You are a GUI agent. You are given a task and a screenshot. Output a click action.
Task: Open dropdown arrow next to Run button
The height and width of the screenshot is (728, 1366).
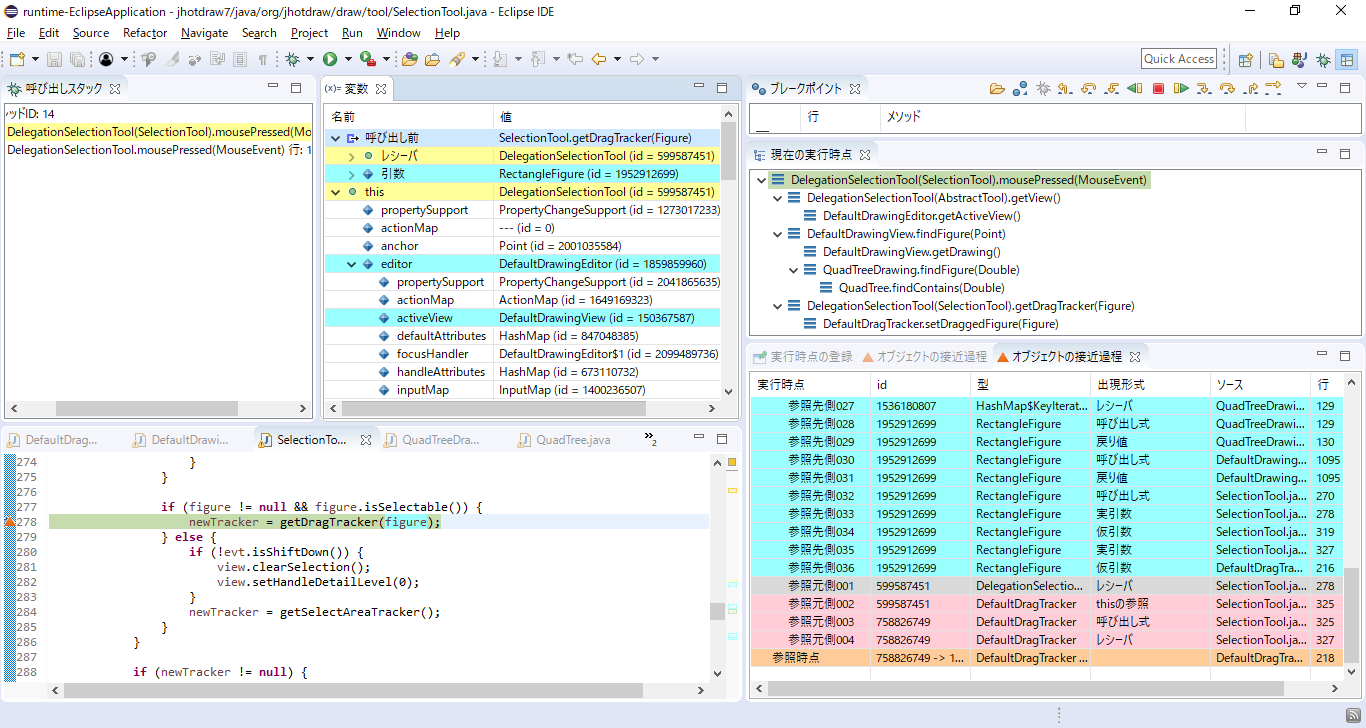(347, 59)
